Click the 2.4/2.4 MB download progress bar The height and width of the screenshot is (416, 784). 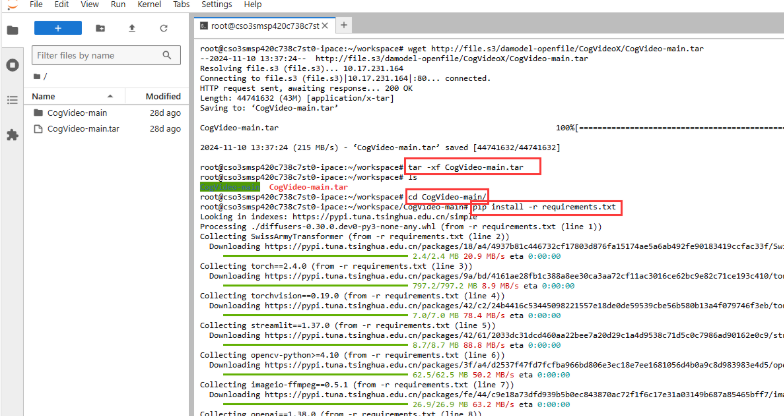point(316,256)
